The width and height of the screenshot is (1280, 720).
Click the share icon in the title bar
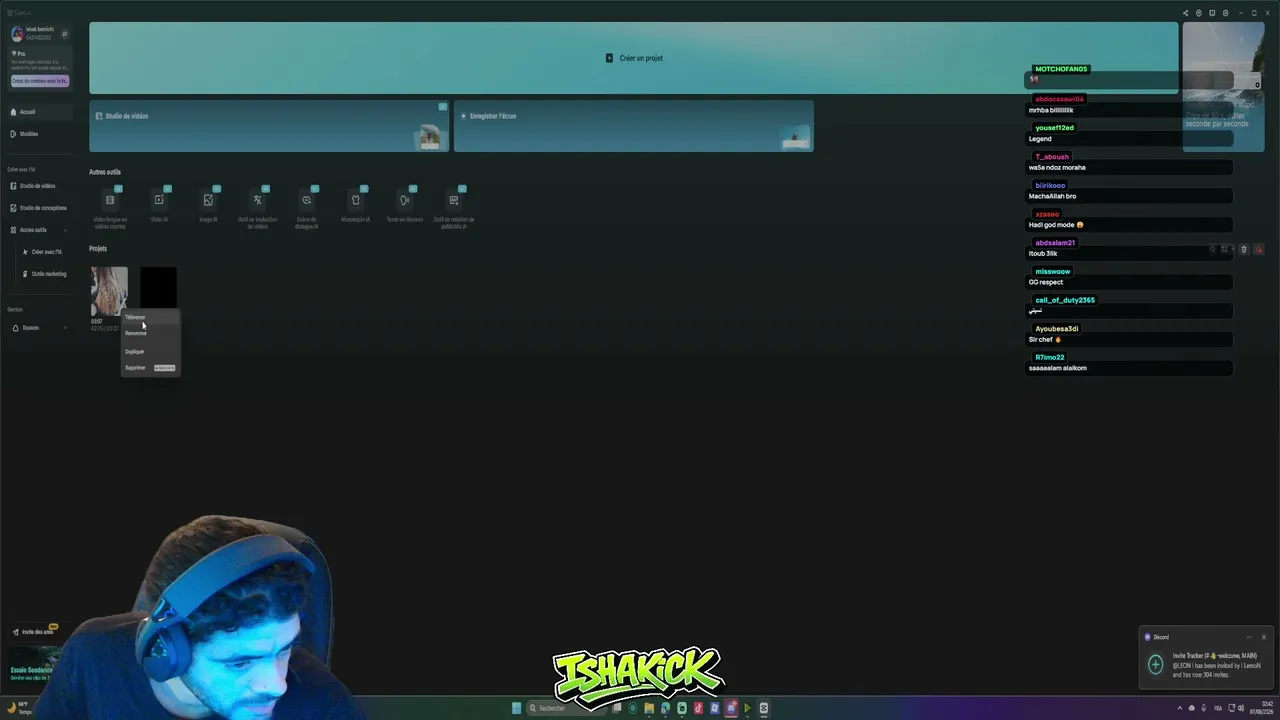pos(1186,13)
